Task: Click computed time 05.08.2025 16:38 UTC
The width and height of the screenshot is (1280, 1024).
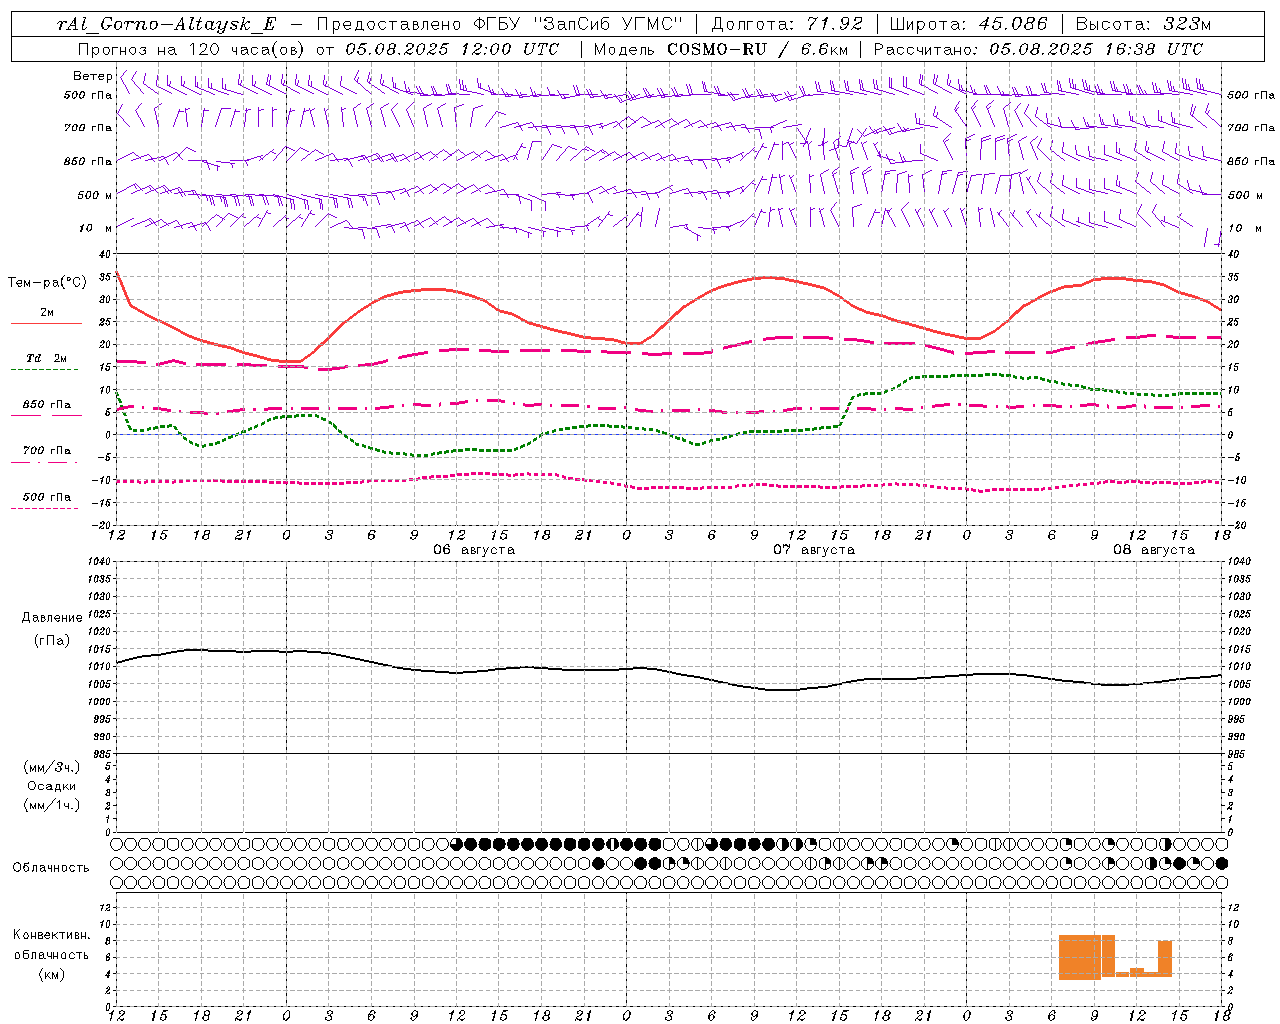Action: point(1096,49)
